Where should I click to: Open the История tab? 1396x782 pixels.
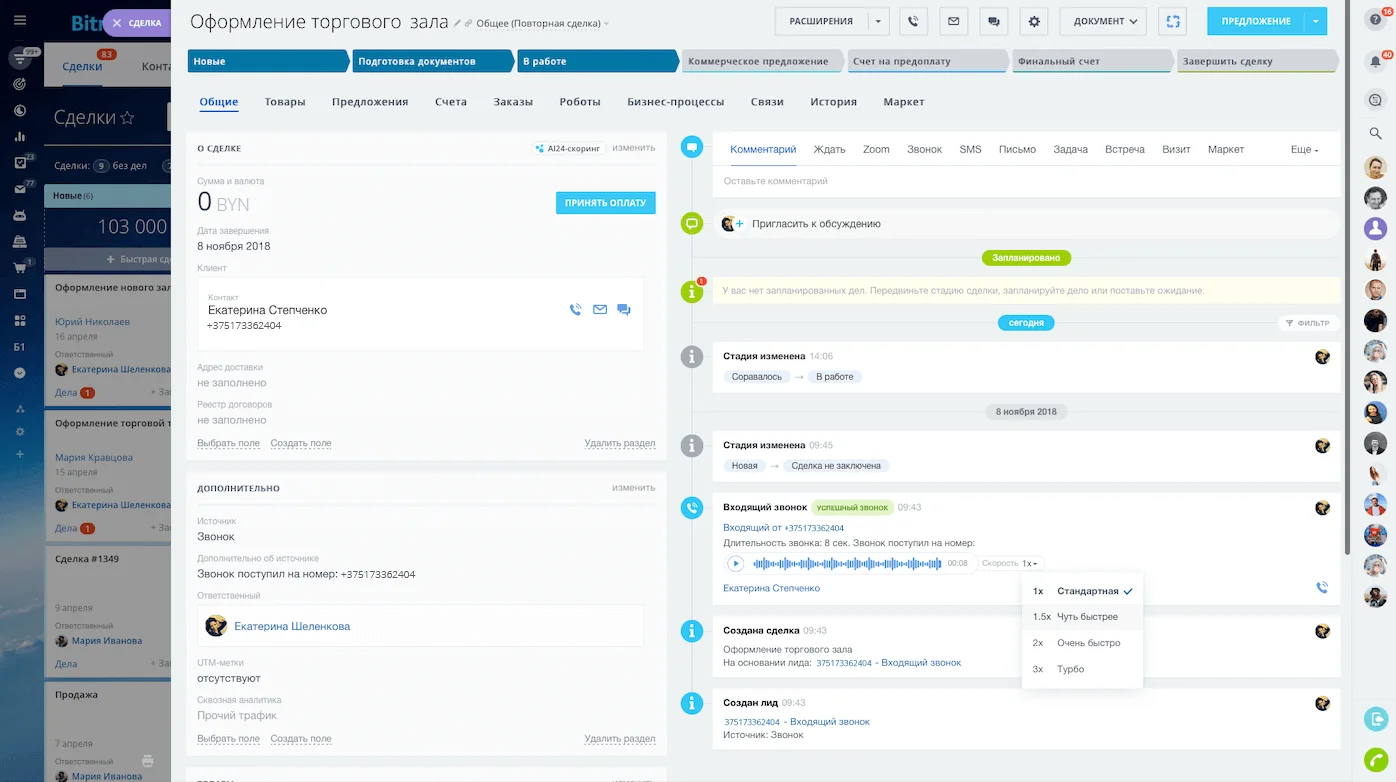tap(833, 101)
